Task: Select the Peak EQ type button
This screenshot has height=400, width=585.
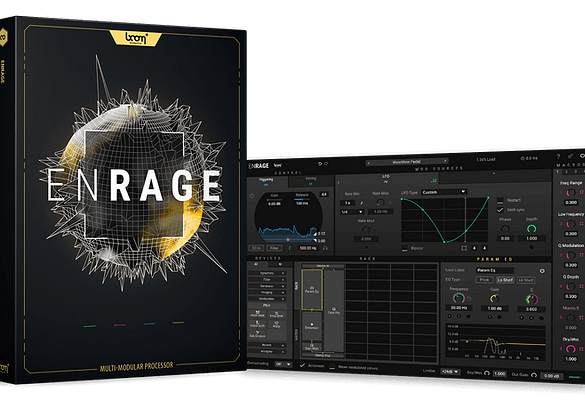Action: 484,279
